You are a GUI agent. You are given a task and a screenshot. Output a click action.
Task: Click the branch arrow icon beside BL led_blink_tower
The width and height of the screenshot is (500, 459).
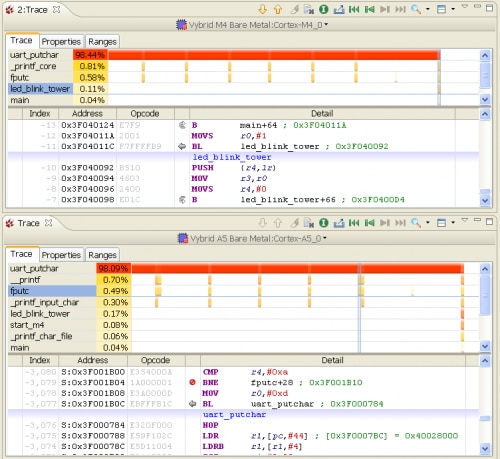pos(182,146)
